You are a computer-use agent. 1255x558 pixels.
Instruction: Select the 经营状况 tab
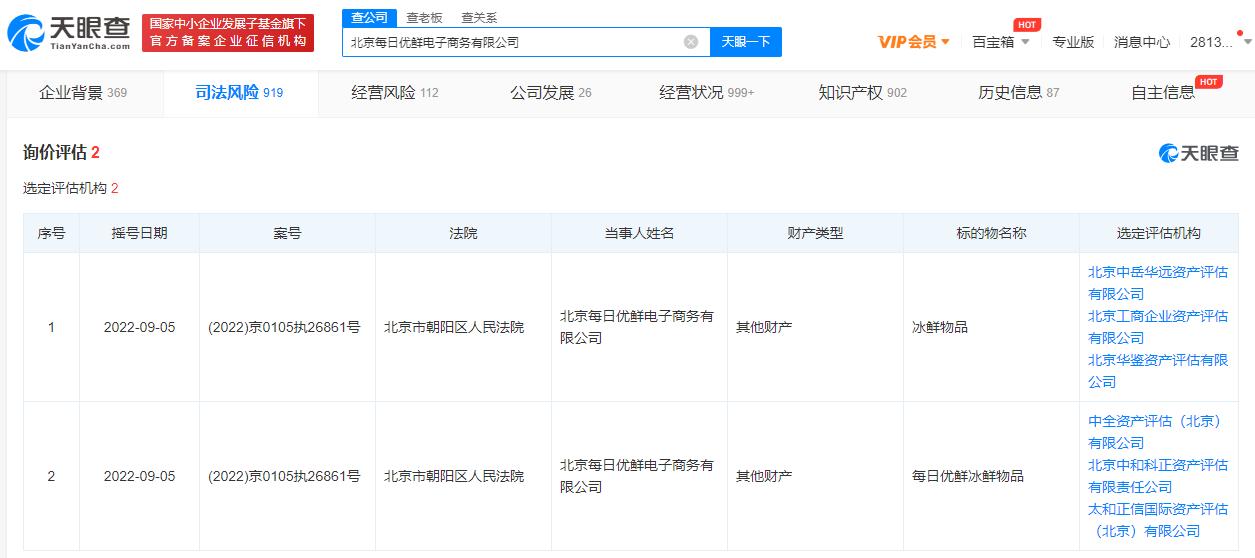(707, 93)
